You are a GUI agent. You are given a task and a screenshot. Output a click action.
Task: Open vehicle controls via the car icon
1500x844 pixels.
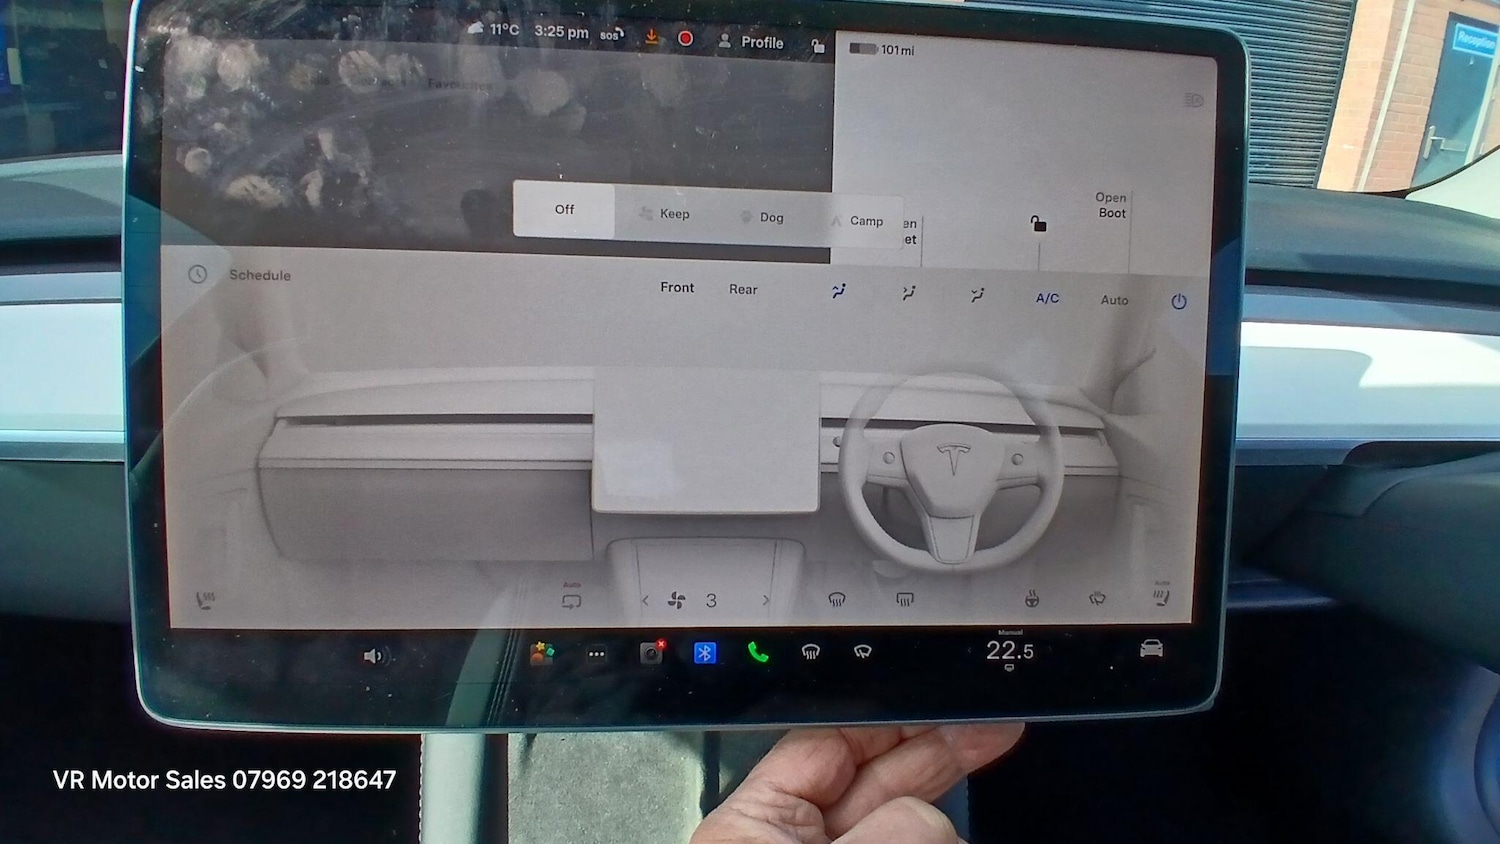(x=1150, y=650)
